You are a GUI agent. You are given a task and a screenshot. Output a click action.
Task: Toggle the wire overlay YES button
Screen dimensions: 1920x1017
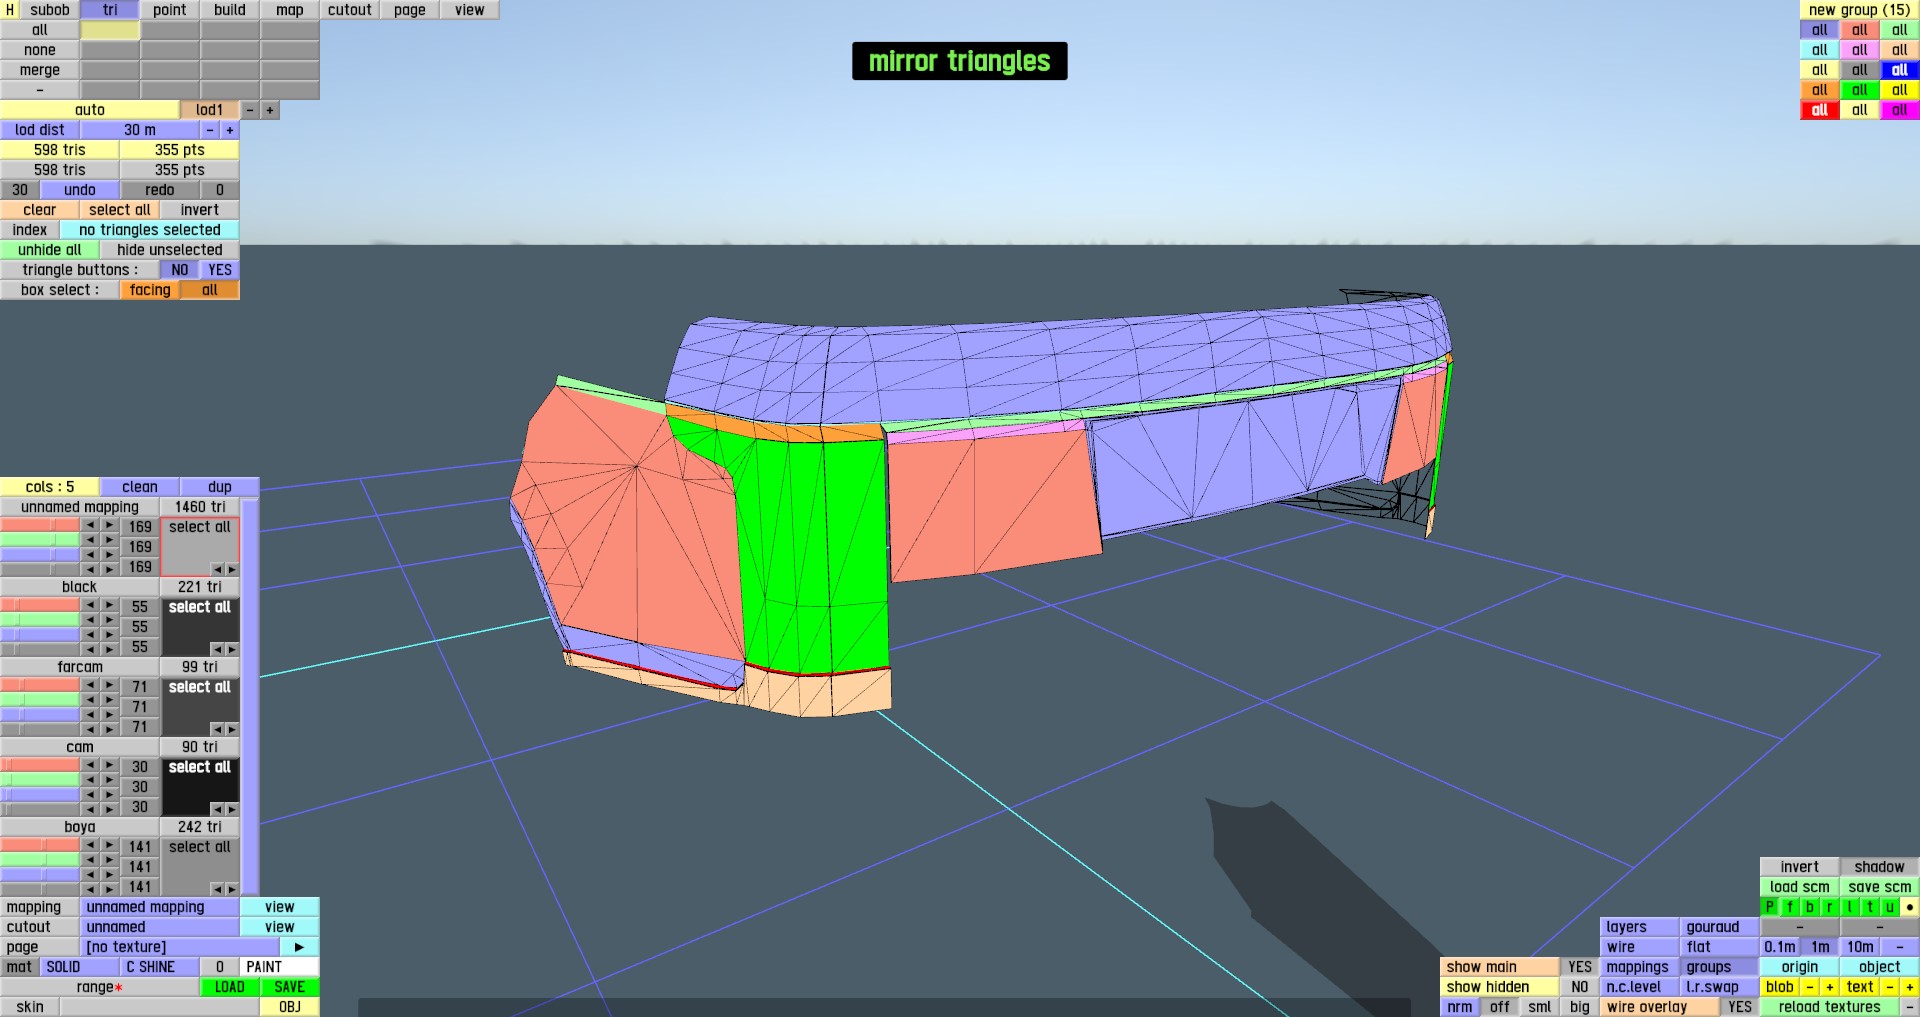pyautogui.click(x=1740, y=1007)
